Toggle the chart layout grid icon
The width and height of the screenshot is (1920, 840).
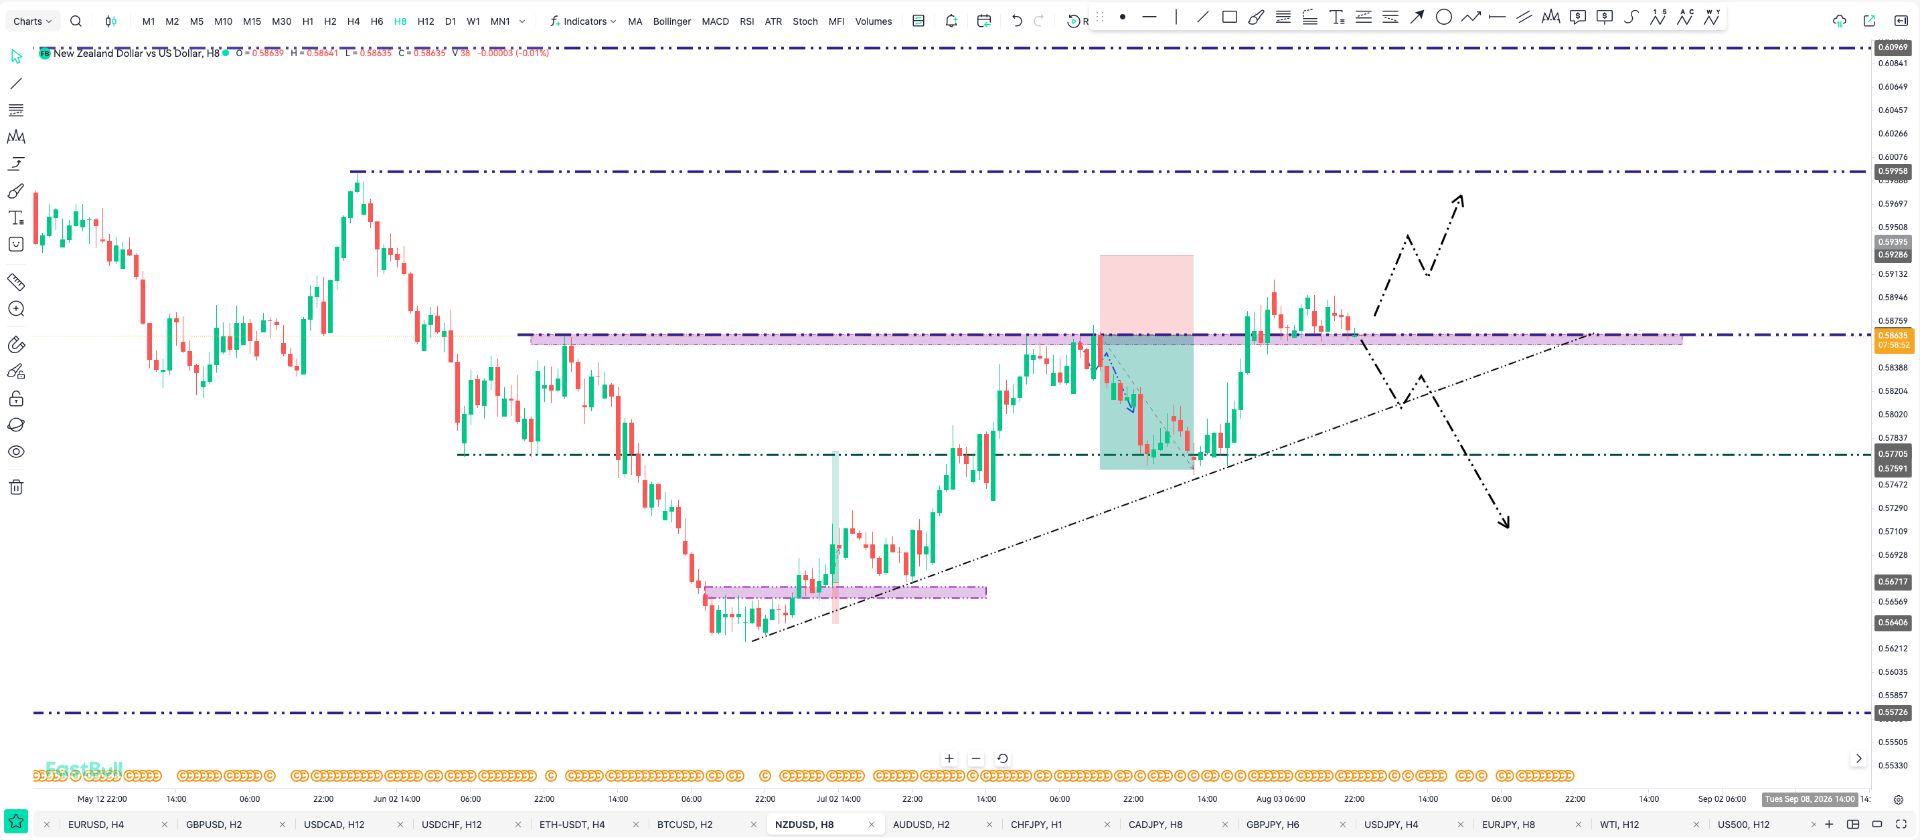pyautogui.click(x=1853, y=825)
